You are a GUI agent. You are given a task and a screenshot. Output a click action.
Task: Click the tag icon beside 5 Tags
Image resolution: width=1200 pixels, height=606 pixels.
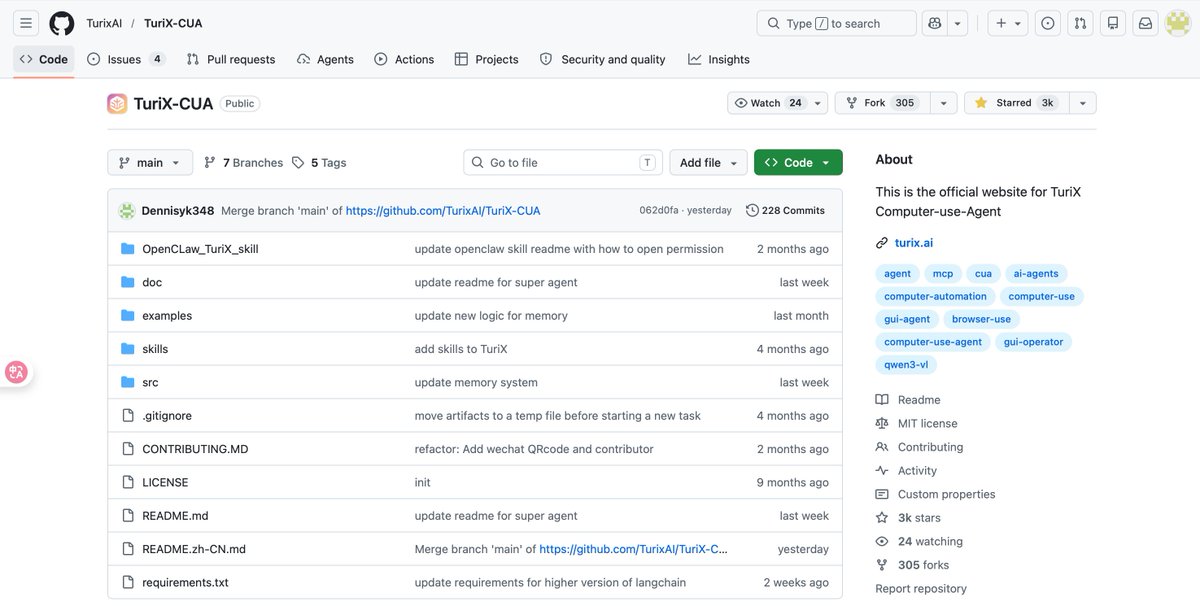pos(298,162)
